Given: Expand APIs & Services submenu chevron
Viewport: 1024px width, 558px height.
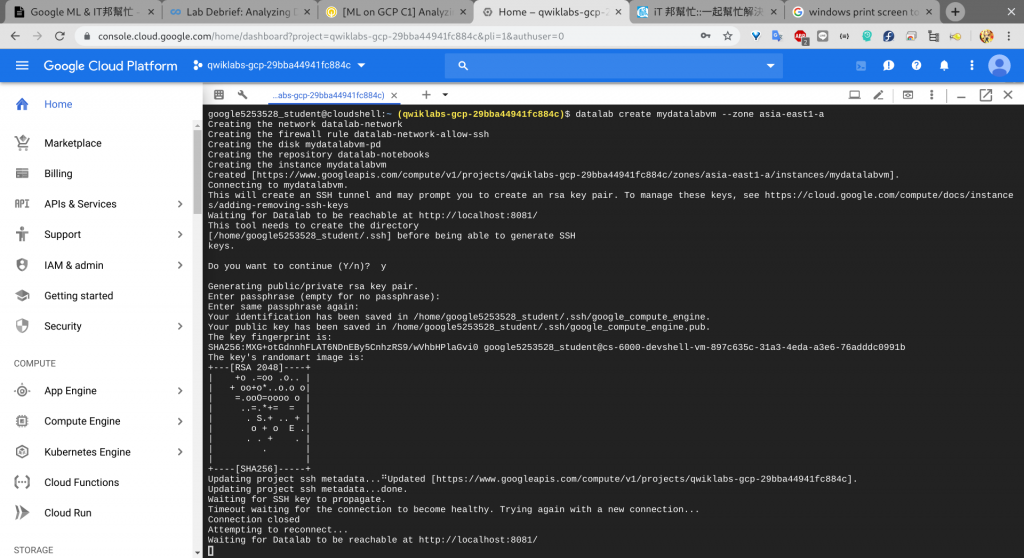Looking at the screenshot, I should [180, 204].
